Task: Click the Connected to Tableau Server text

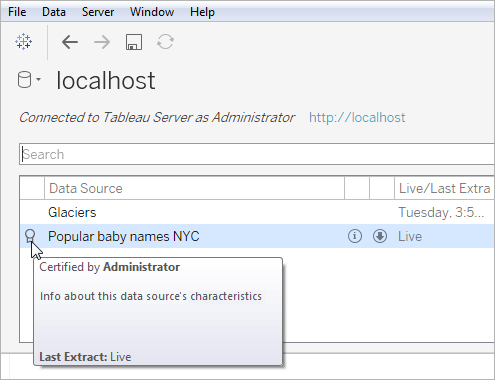Action: 157,117
